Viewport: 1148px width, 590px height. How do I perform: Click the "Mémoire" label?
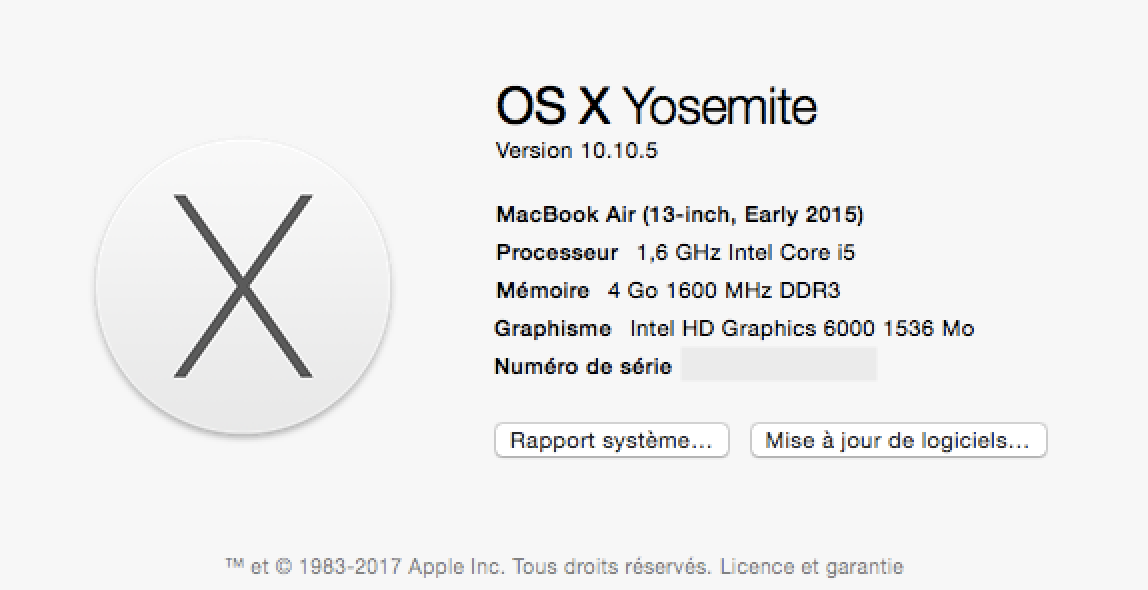pos(542,290)
